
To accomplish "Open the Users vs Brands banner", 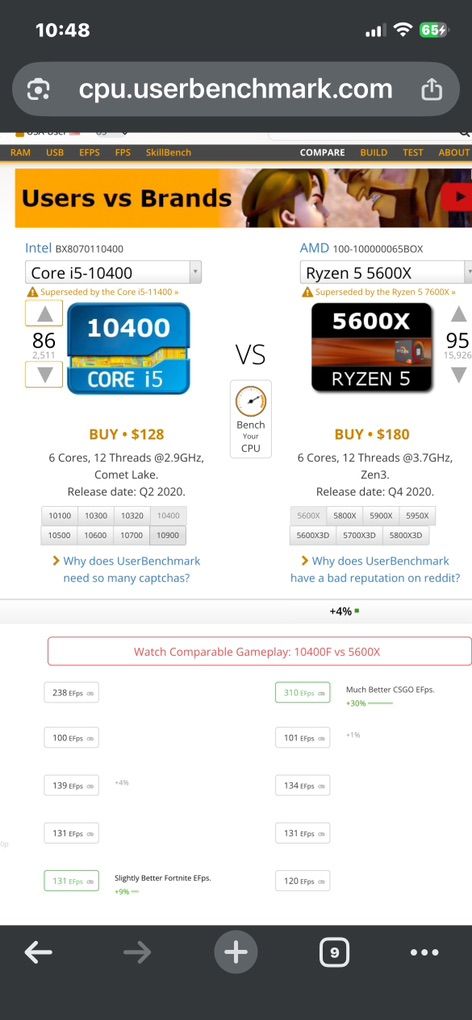I will 243,198.
